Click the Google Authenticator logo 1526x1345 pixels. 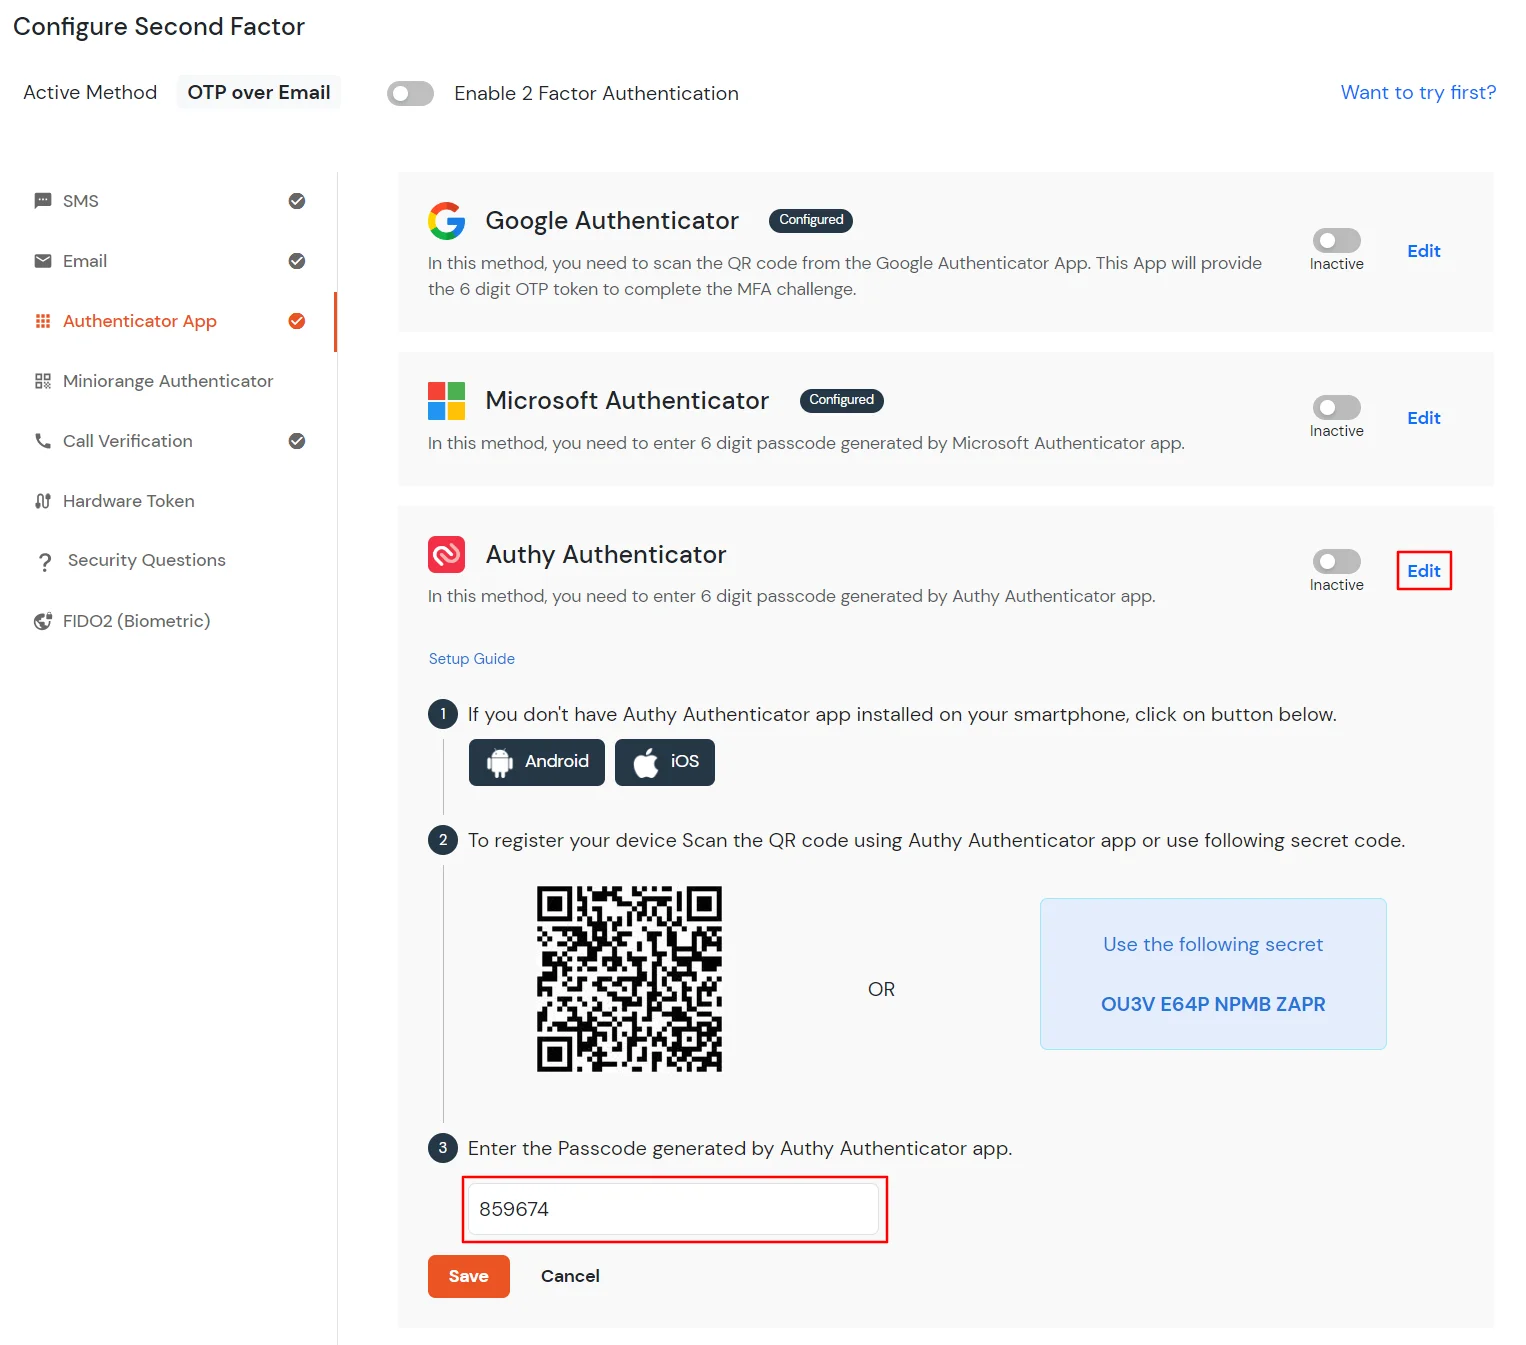point(447,221)
